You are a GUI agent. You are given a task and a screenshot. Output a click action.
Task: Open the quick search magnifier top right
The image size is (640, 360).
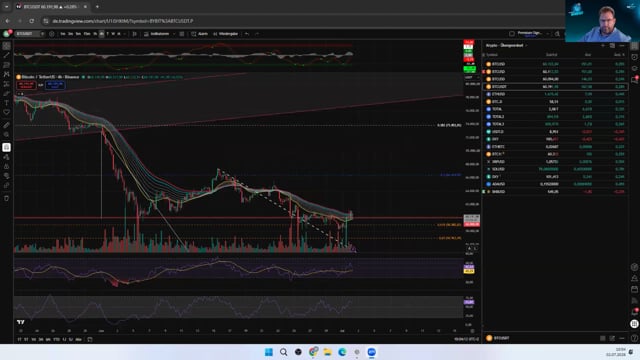click(x=557, y=34)
